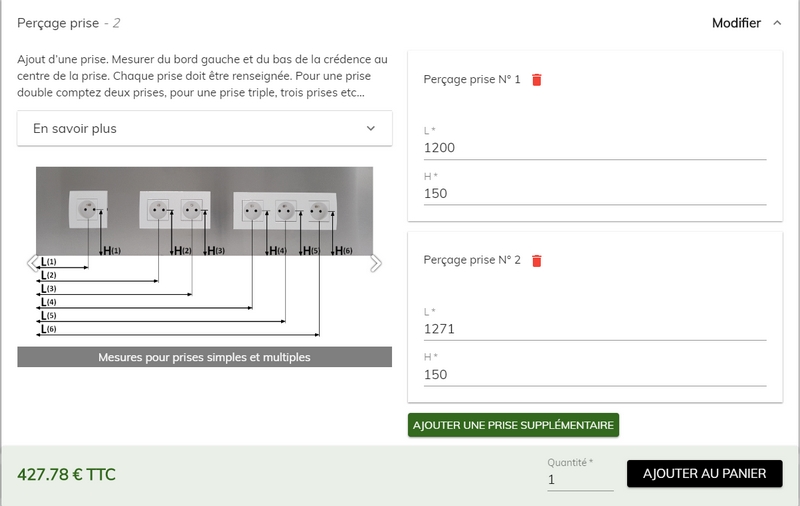This screenshot has width=800, height=506.
Task: Delete Perçage prise N° 2 with trash icon
Action: pos(537,261)
